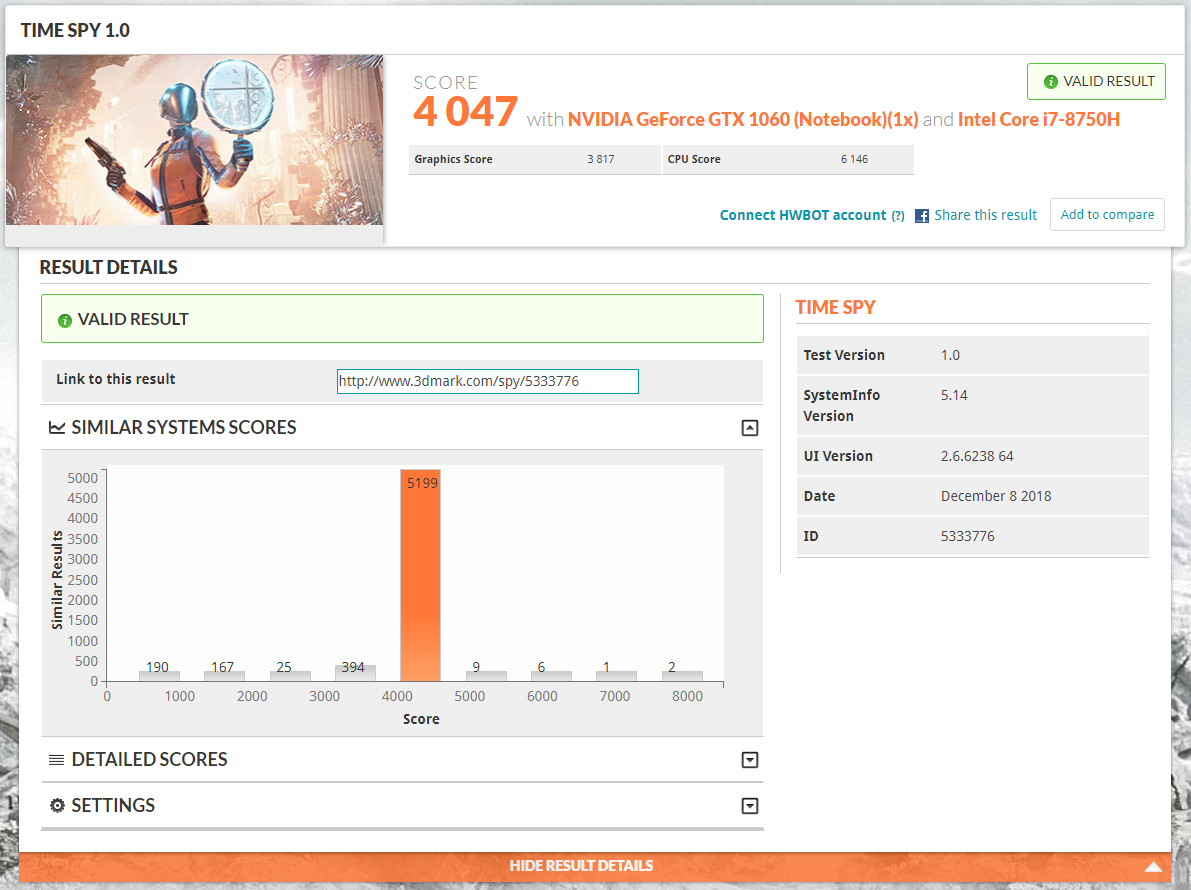The height and width of the screenshot is (890, 1191).
Task: Click the Time Spy 1.0 title
Action: 75,30
